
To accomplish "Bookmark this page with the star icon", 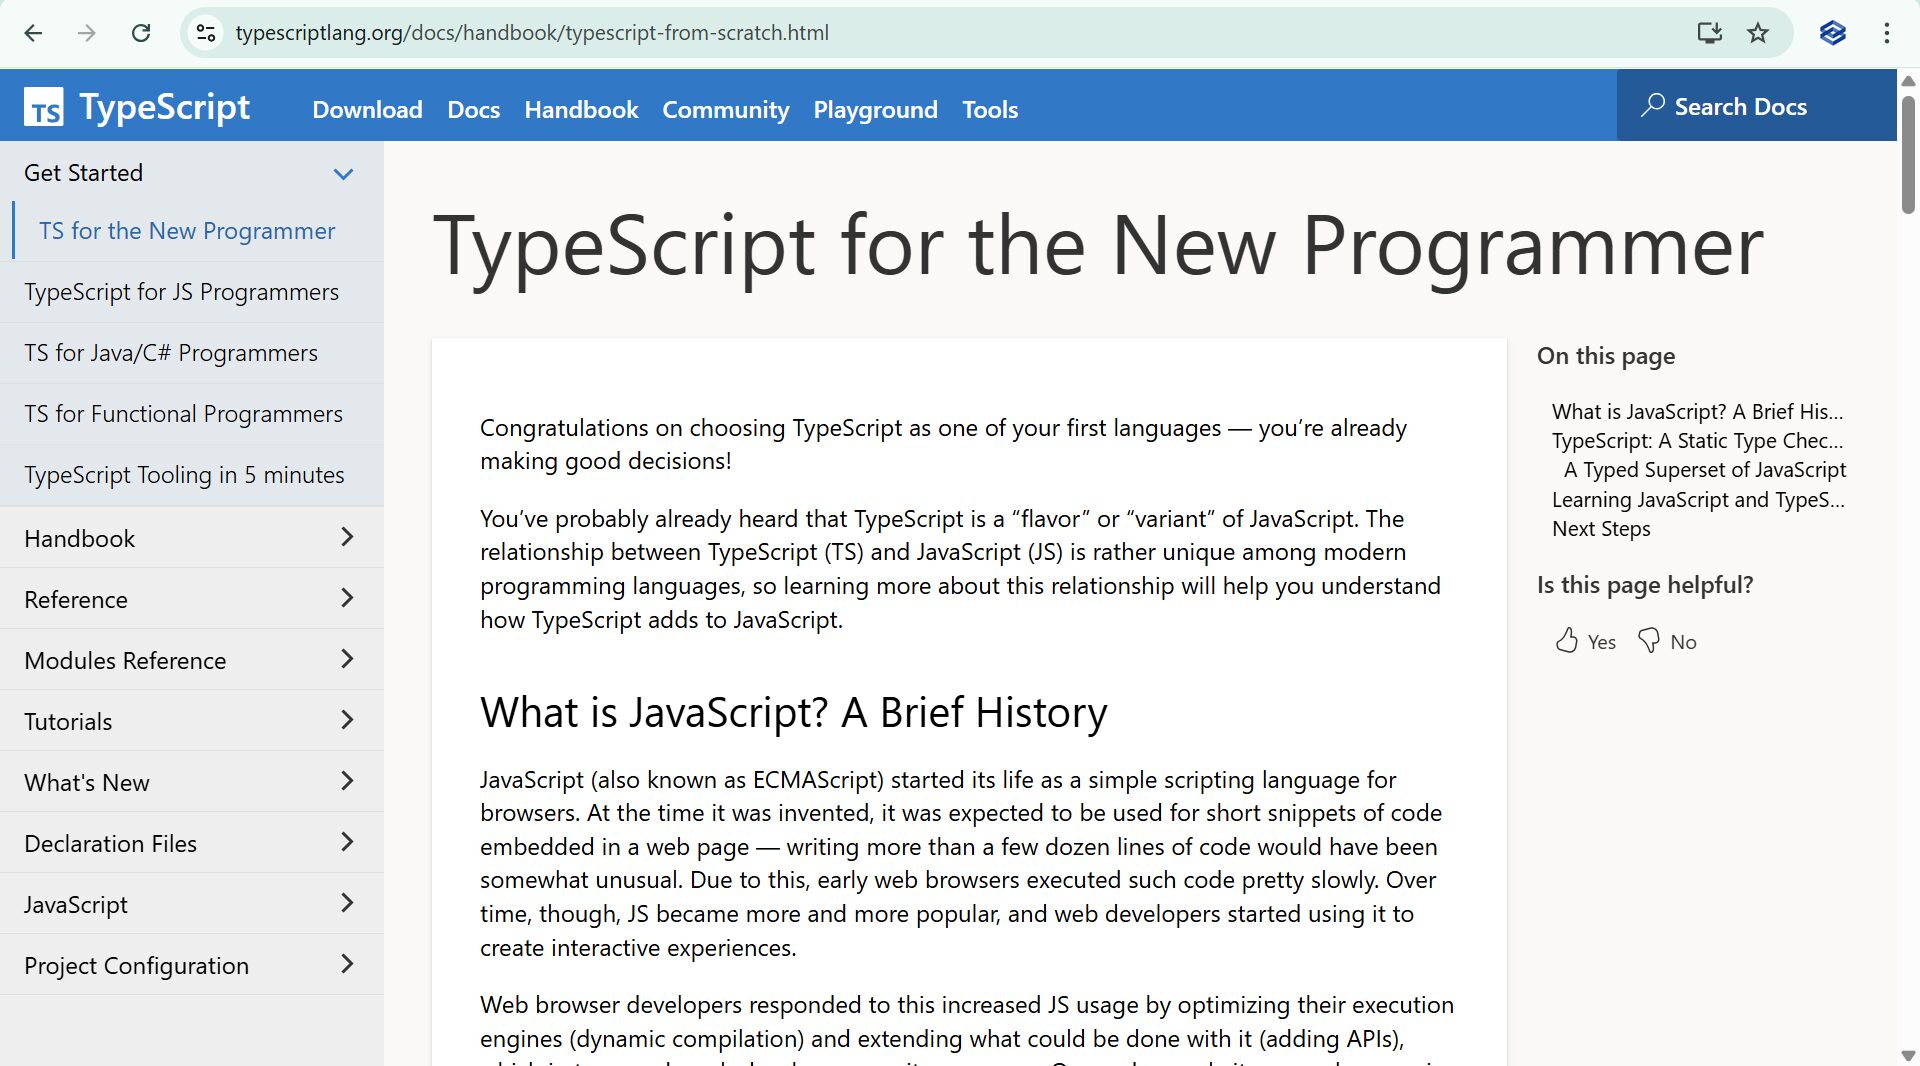I will 1757,33.
